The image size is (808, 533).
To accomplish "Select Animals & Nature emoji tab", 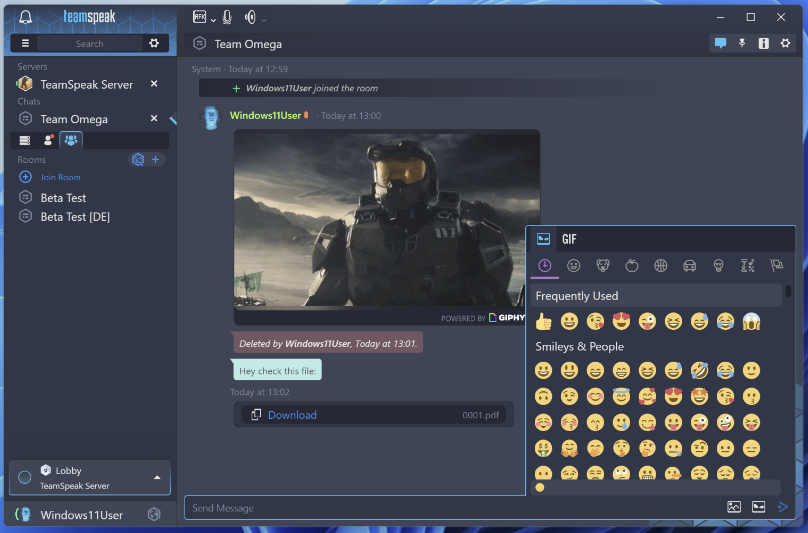I will pos(602,265).
